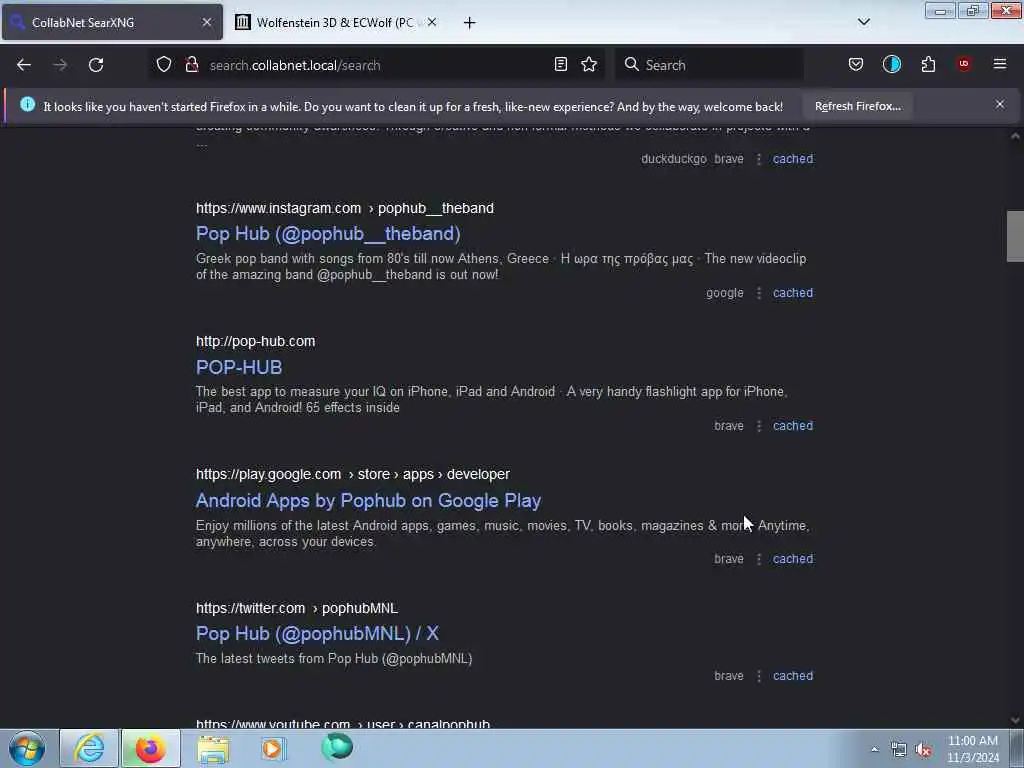Open Save to Pocket icon
Image resolution: width=1024 pixels, height=768 pixels.
point(856,64)
